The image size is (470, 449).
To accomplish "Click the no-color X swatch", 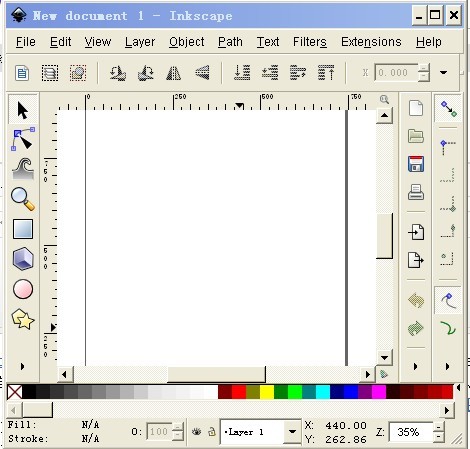I will coord(15,392).
